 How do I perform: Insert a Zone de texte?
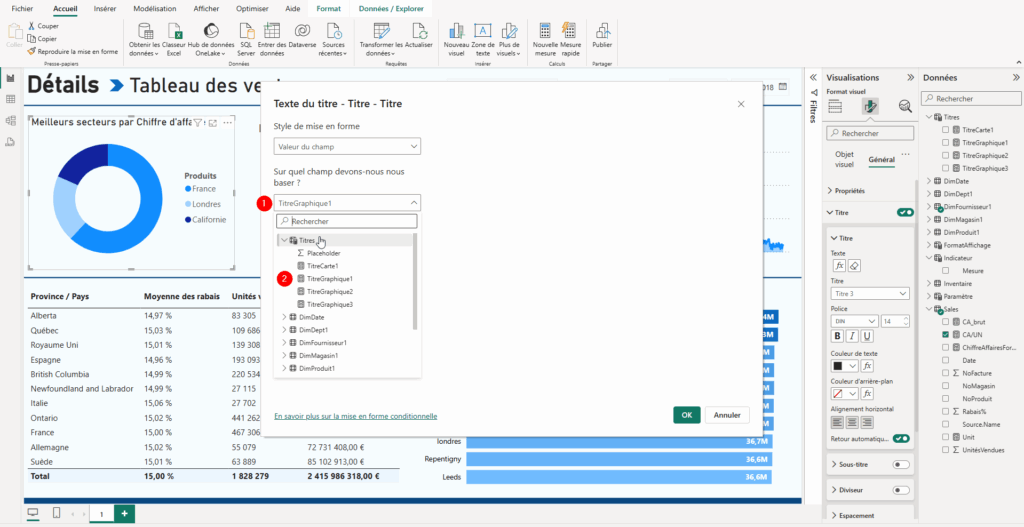coord(483,39)
